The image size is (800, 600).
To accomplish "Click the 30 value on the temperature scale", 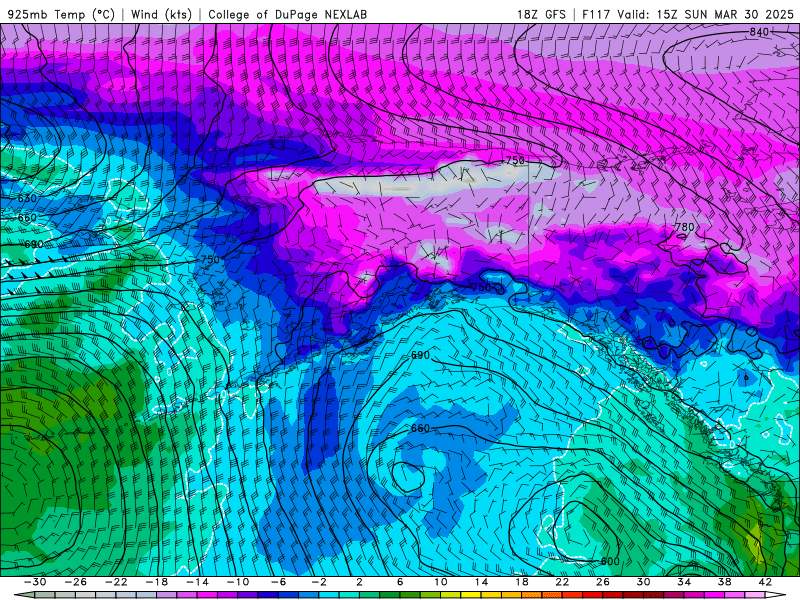I will click(643, 582).
